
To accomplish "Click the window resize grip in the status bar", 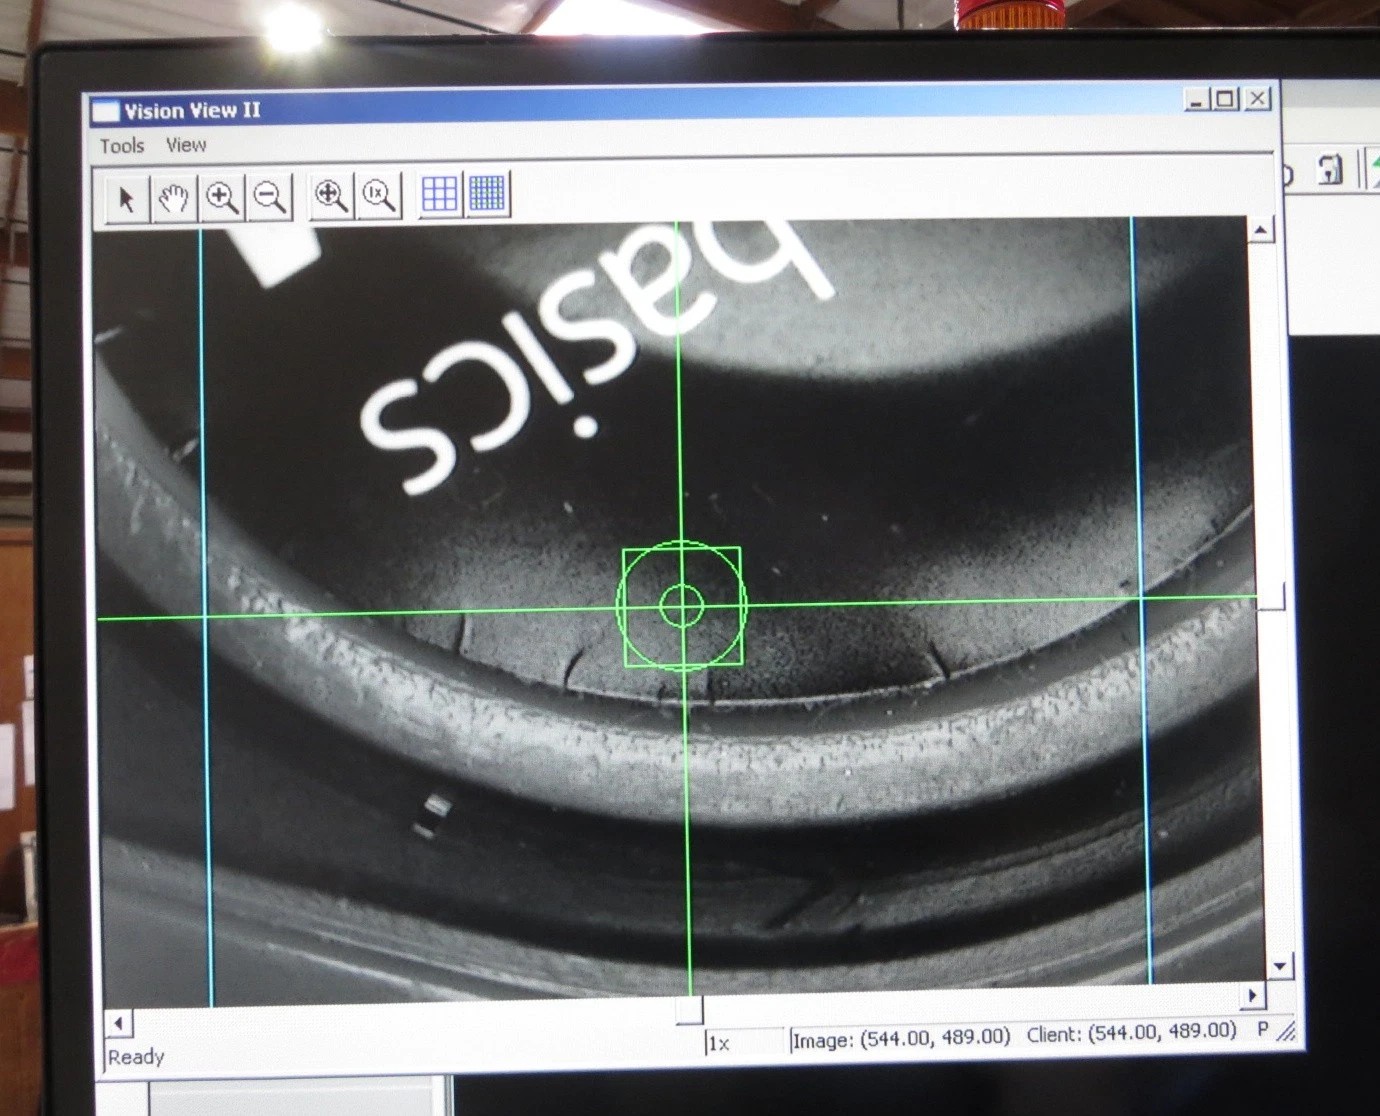I will pyautogui.click(x=1287, y=1031).
